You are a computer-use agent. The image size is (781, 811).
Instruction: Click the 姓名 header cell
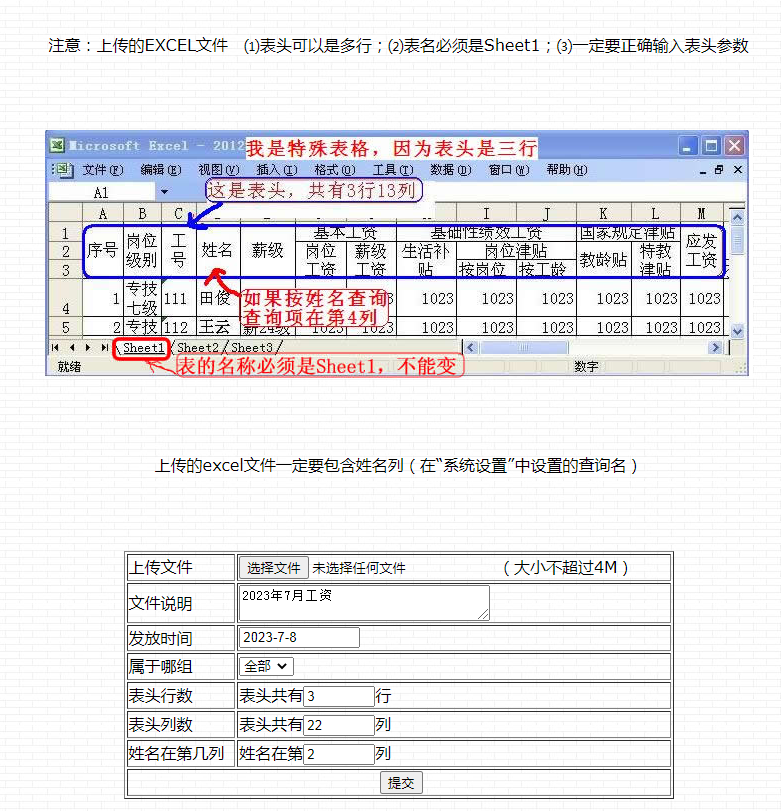point(218,250)
